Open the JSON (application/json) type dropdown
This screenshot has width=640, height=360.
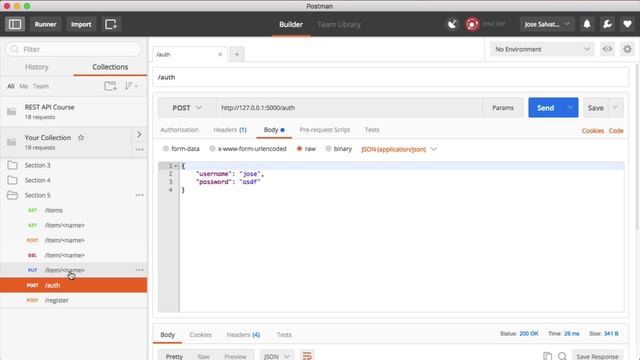399,149
